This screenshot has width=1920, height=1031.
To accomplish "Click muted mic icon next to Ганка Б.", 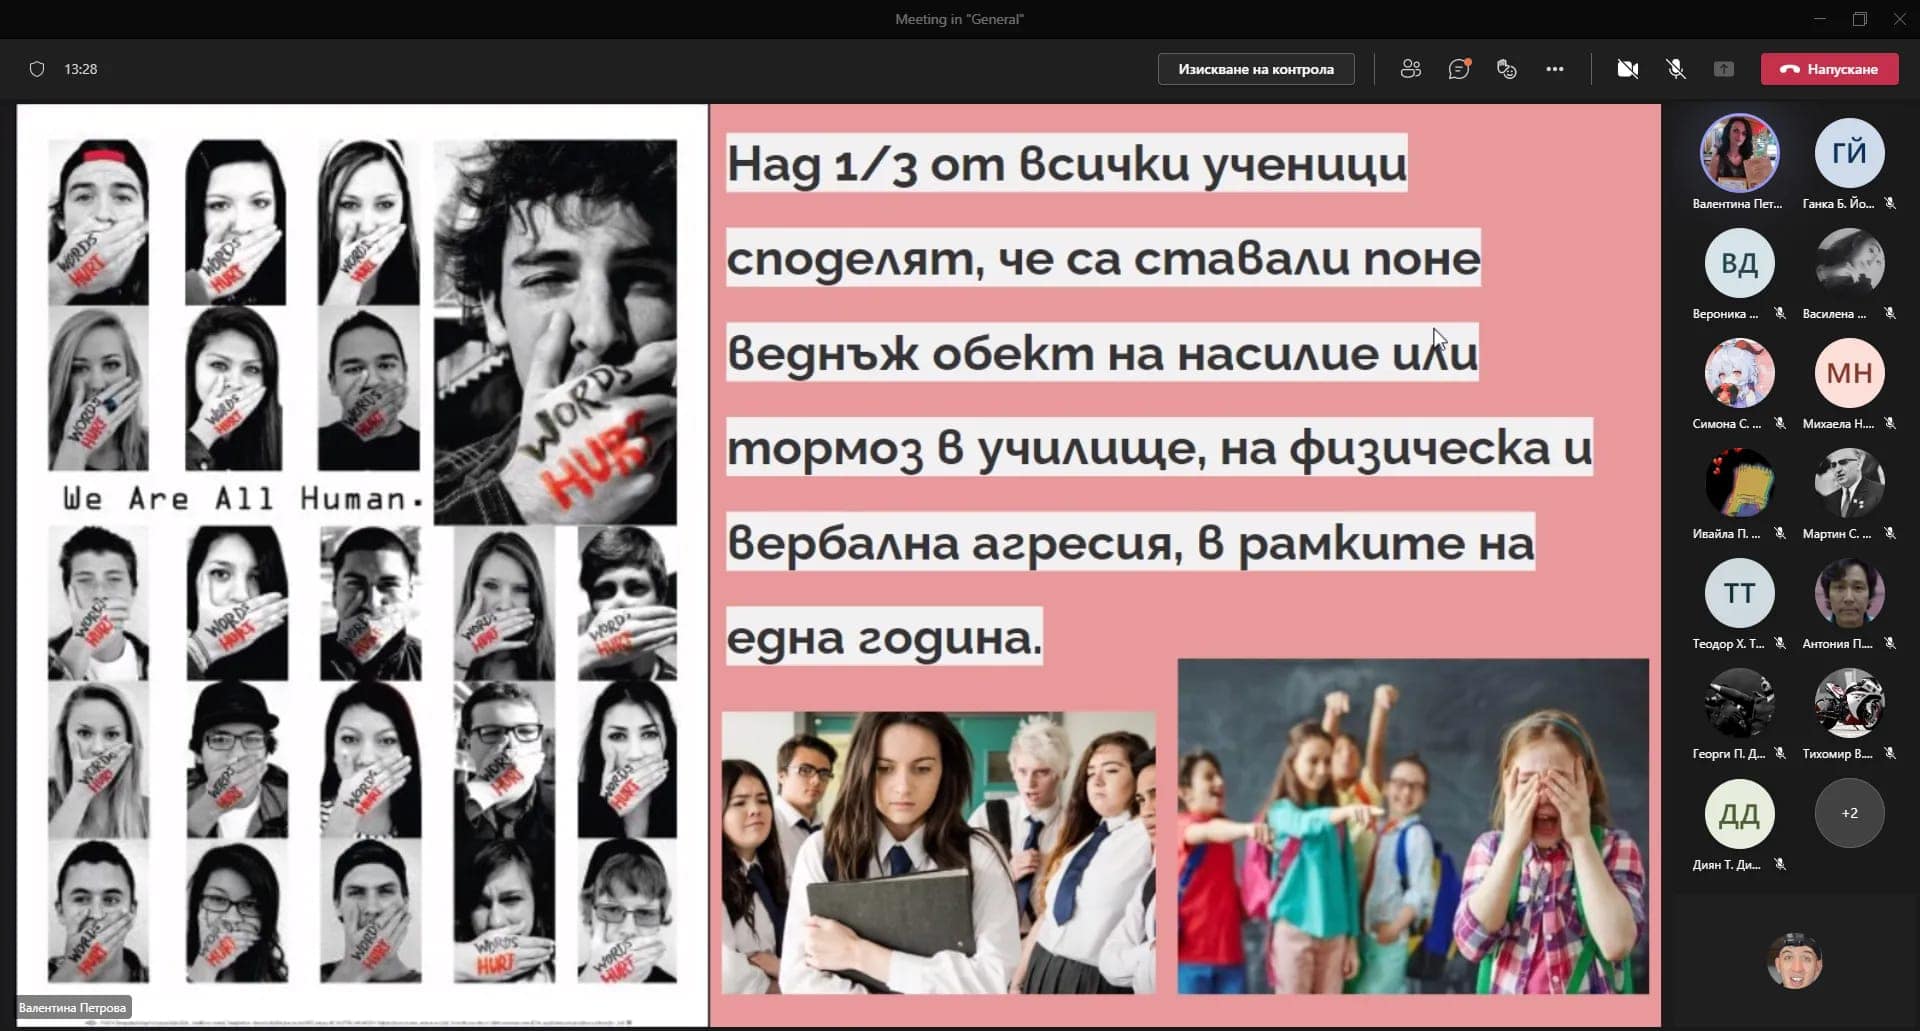I will (1890, 204).
